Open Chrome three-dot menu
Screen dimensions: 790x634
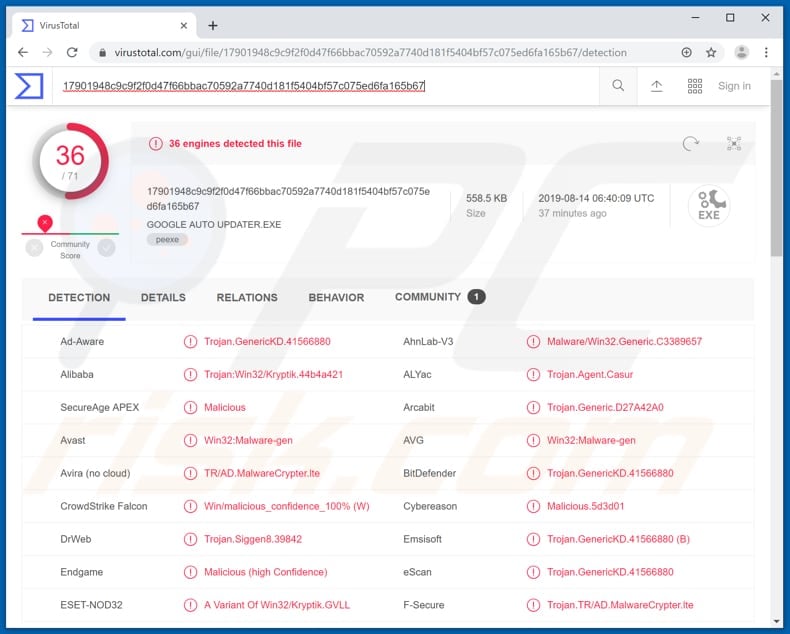[x=766, y=52]
